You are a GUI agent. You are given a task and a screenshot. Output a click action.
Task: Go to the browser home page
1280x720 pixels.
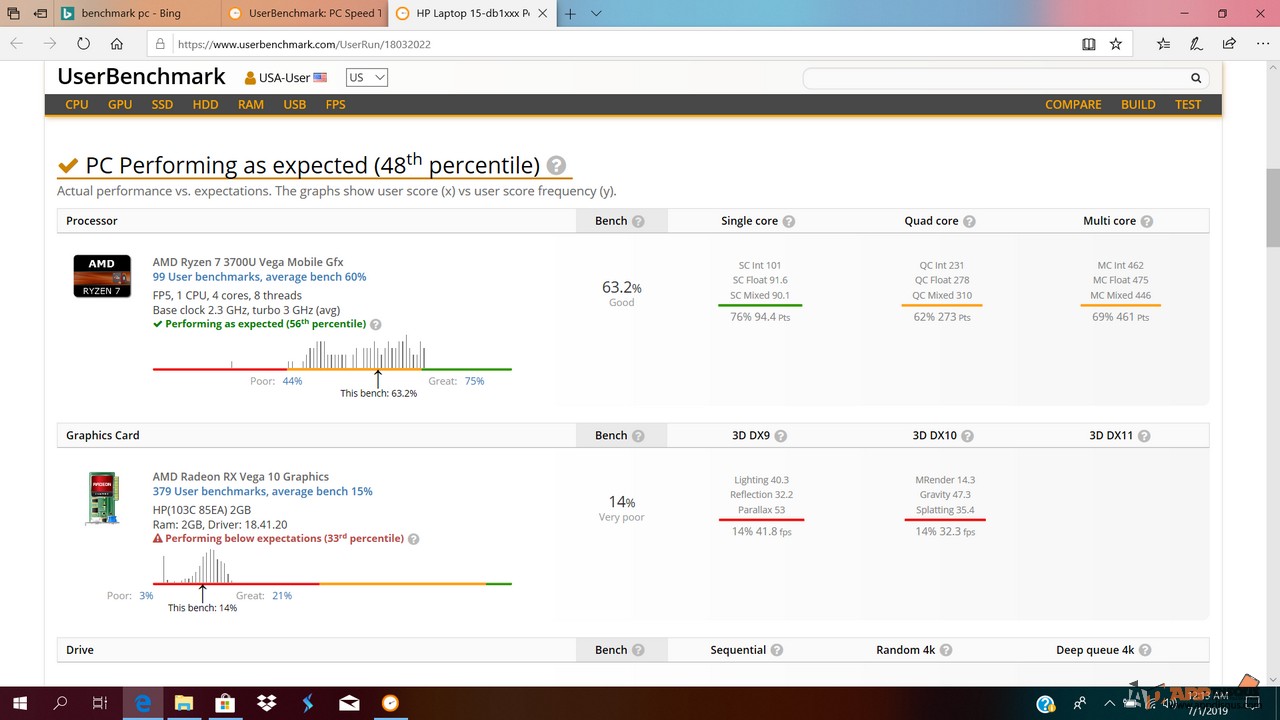[x=117, y=44]
